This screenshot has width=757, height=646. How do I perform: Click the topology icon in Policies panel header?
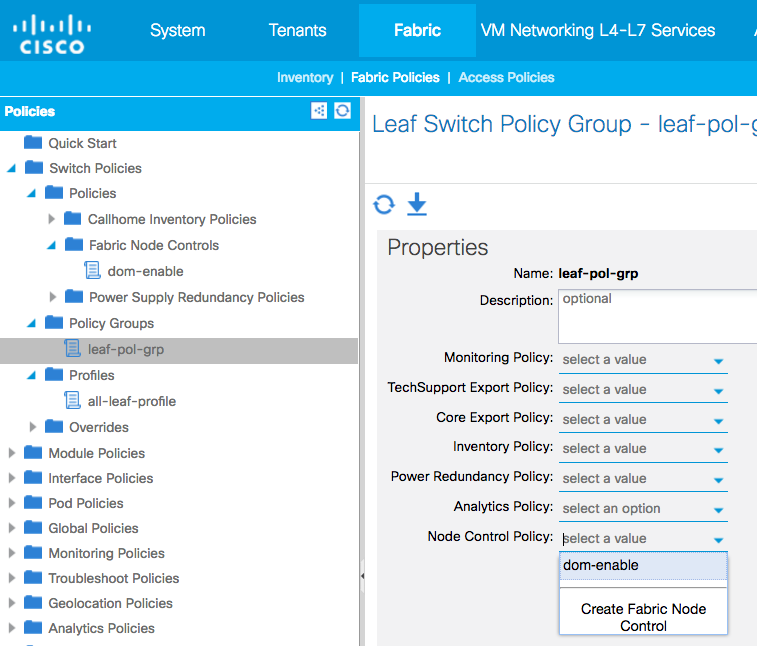pyautogui.click(x=319, y=111)
